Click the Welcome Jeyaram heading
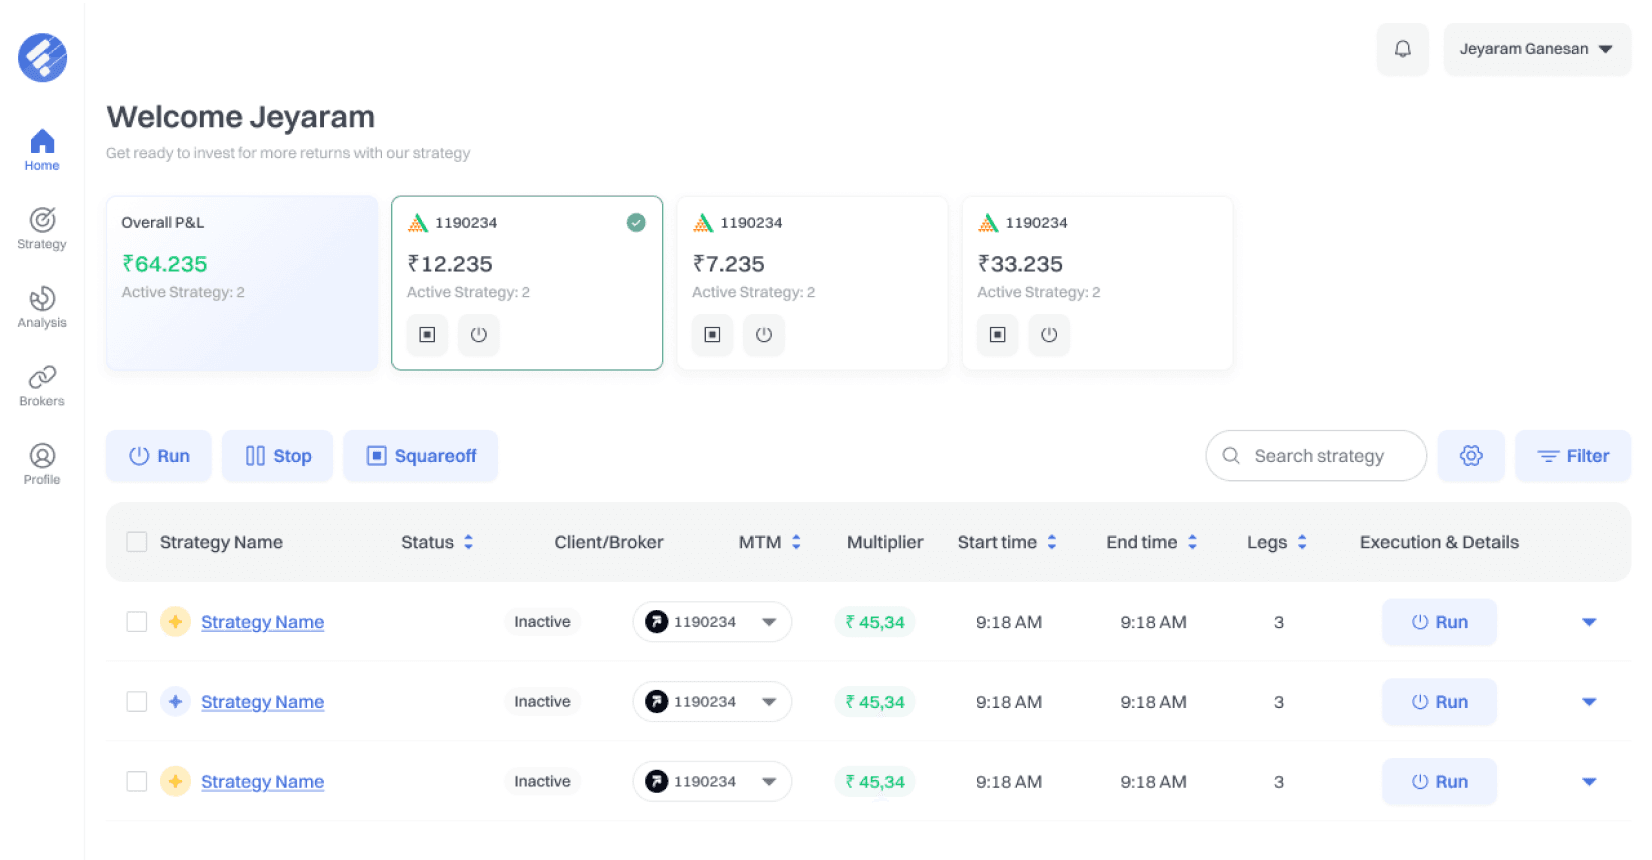This screenshot has height=860, width=1652. [241, 117]
